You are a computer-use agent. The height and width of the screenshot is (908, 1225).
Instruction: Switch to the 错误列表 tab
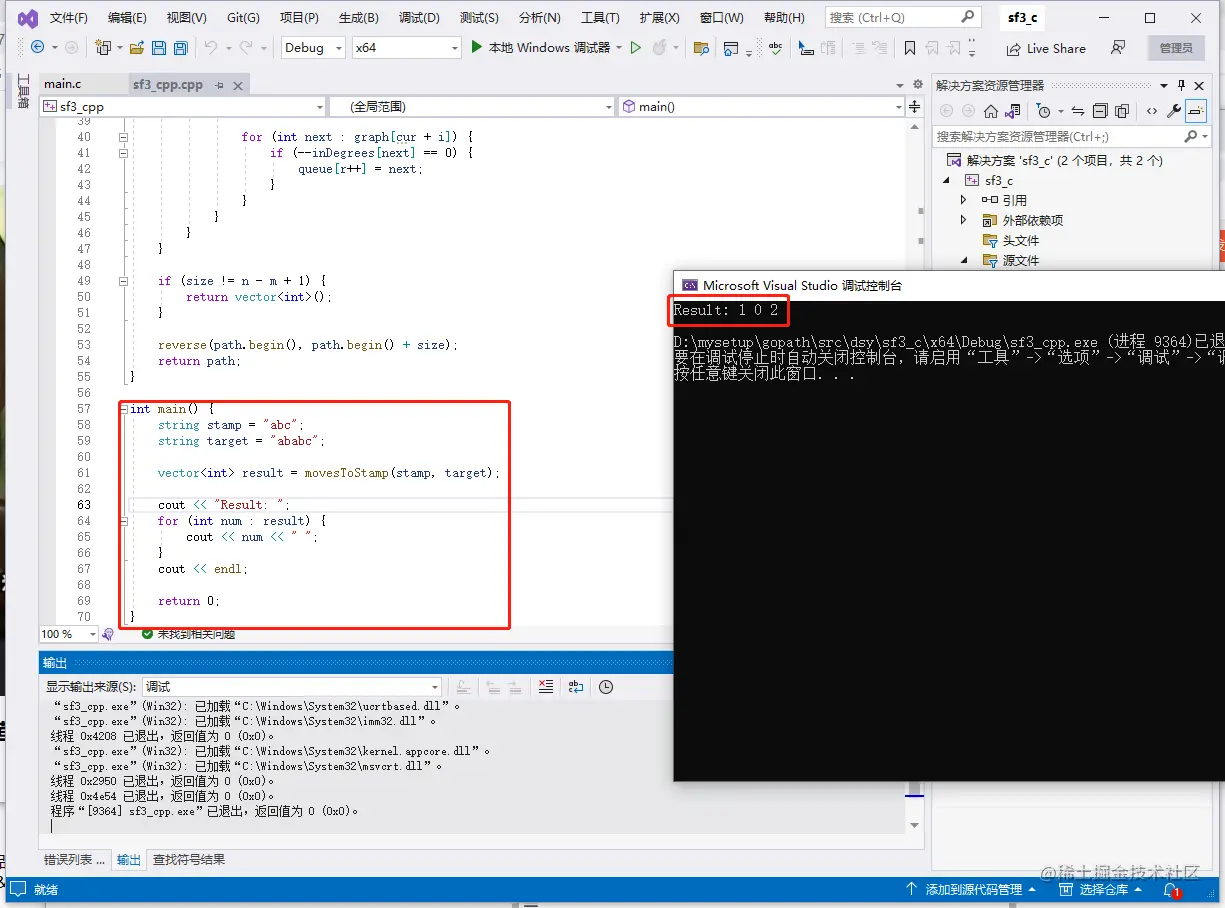pyautogui.click(x=74, y=859)
